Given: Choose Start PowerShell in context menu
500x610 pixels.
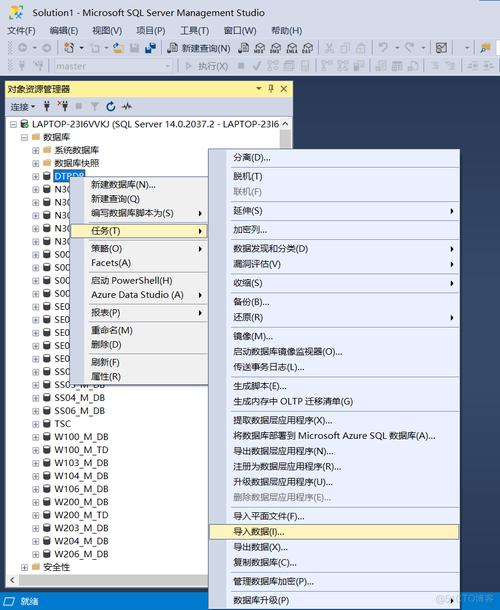Looking at the screenshot, I should click(140, 280).
